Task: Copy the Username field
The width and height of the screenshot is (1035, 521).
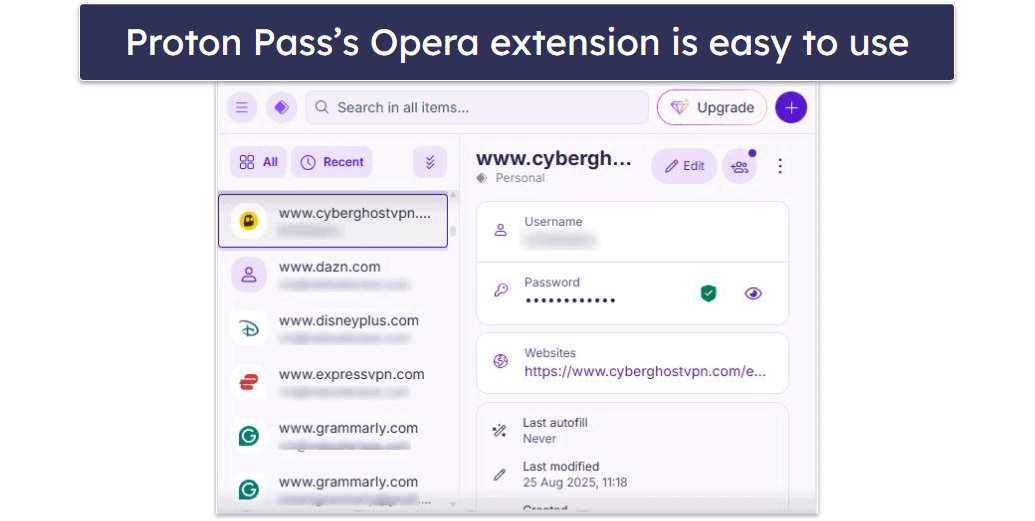Action: (632, 232)
